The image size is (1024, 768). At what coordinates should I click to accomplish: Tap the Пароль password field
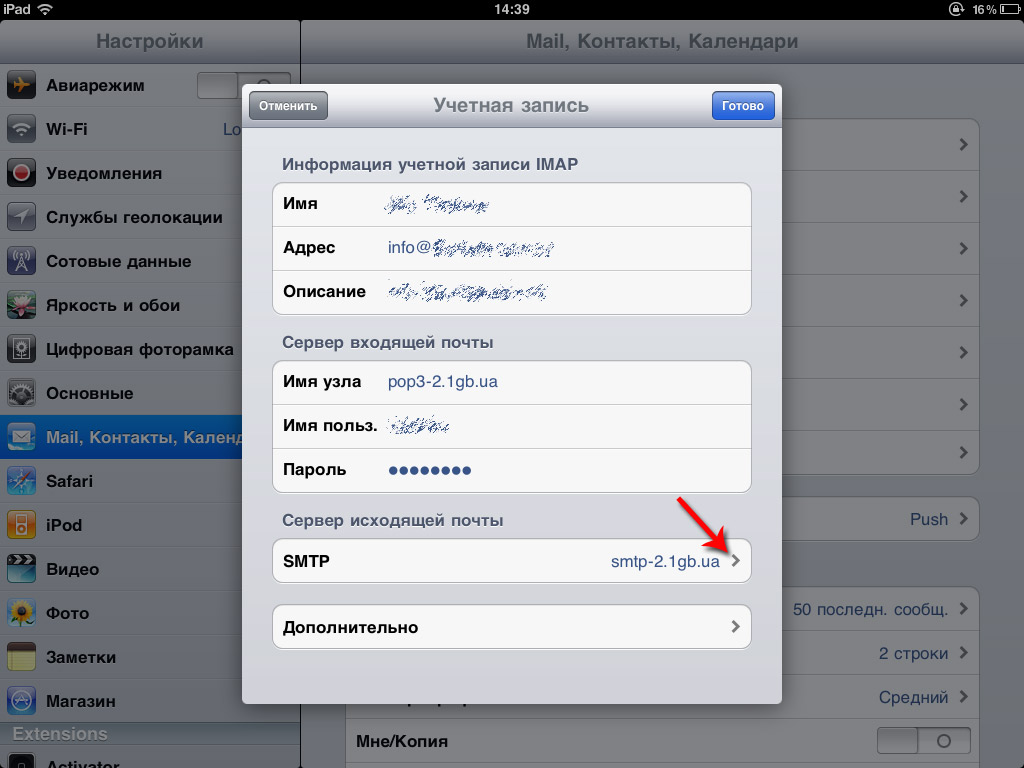pos(512,470)
